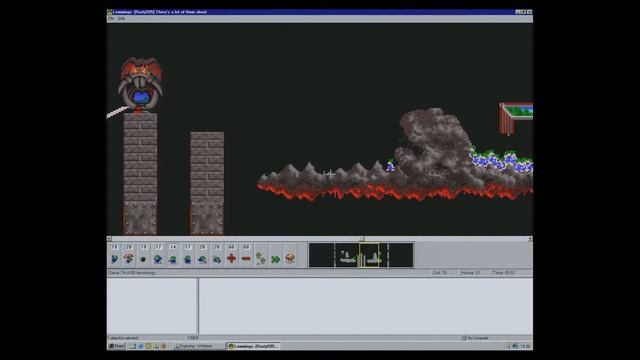This screenshot has width=640, height=360.
Task: Open the Help menu
Action: [121, 19]
